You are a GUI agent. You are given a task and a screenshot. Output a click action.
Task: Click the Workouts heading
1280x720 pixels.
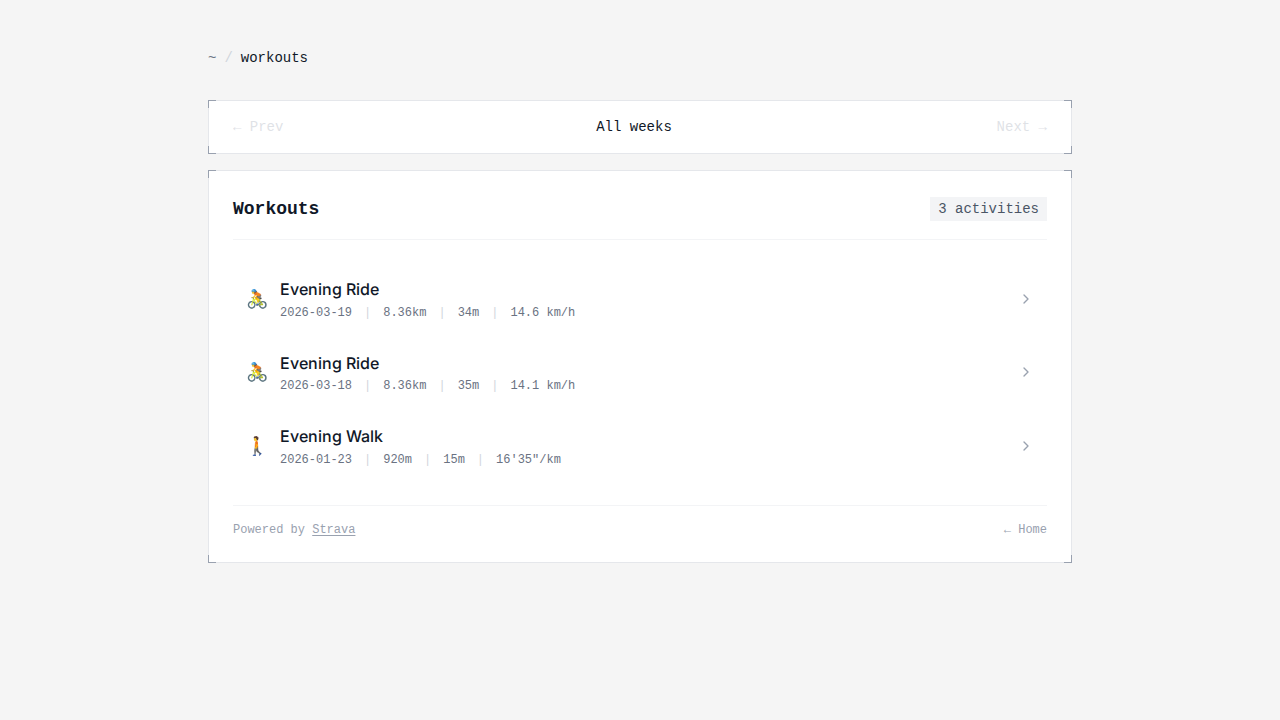pyautogui.click(x=276, y=209)
